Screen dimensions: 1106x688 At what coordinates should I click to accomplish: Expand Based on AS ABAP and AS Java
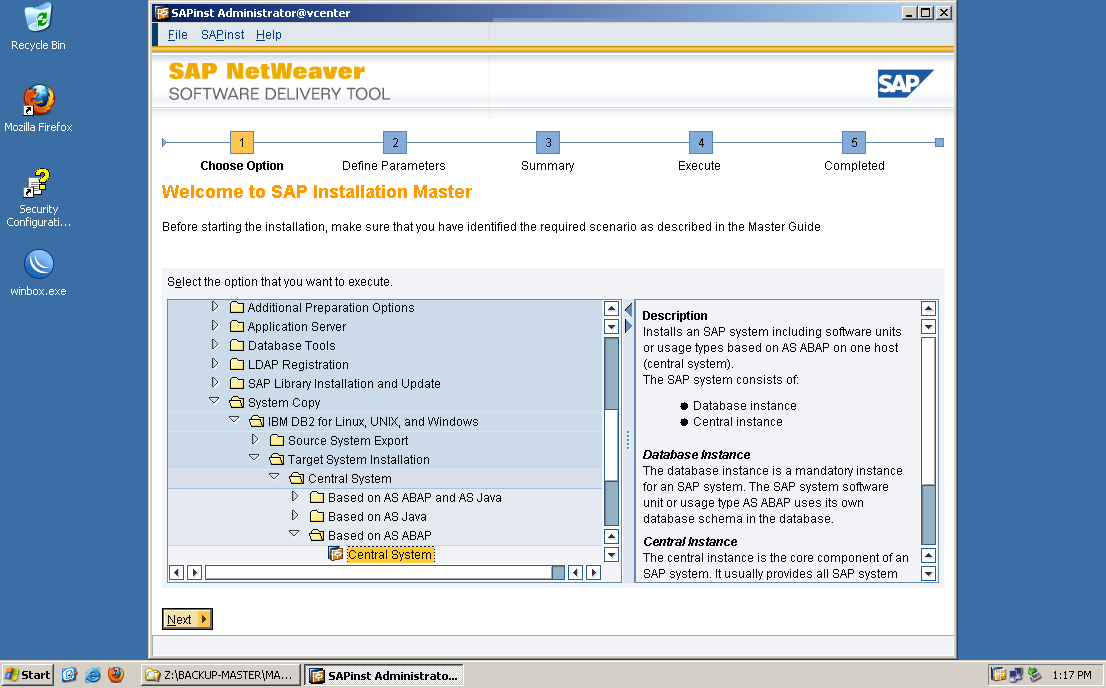pos(296,497)
